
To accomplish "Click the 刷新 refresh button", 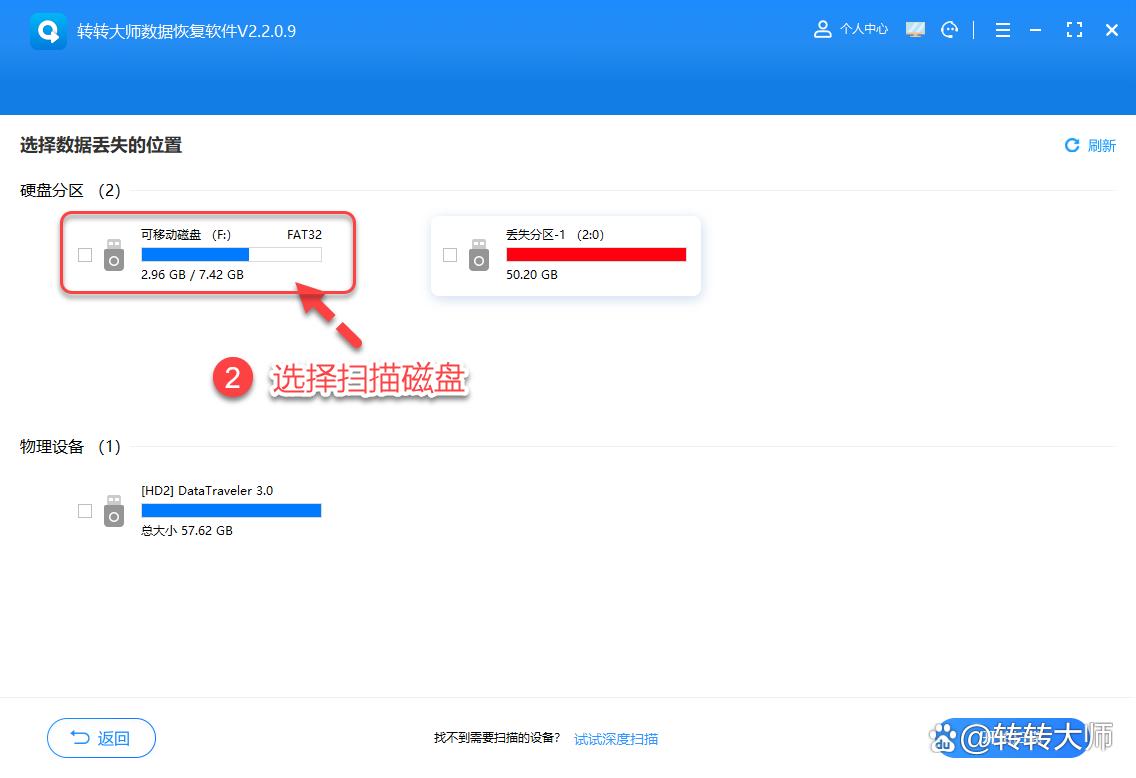I will click(x=1090, y=146).
